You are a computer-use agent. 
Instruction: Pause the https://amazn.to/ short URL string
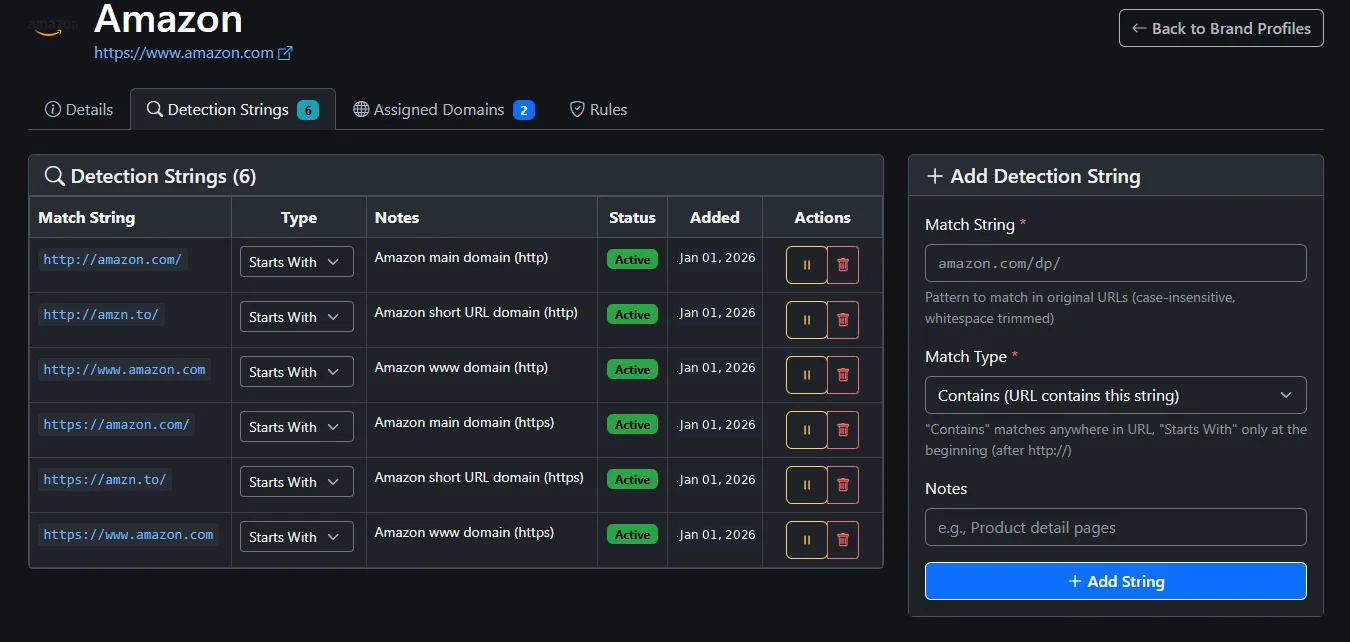[x=806, y=484]
